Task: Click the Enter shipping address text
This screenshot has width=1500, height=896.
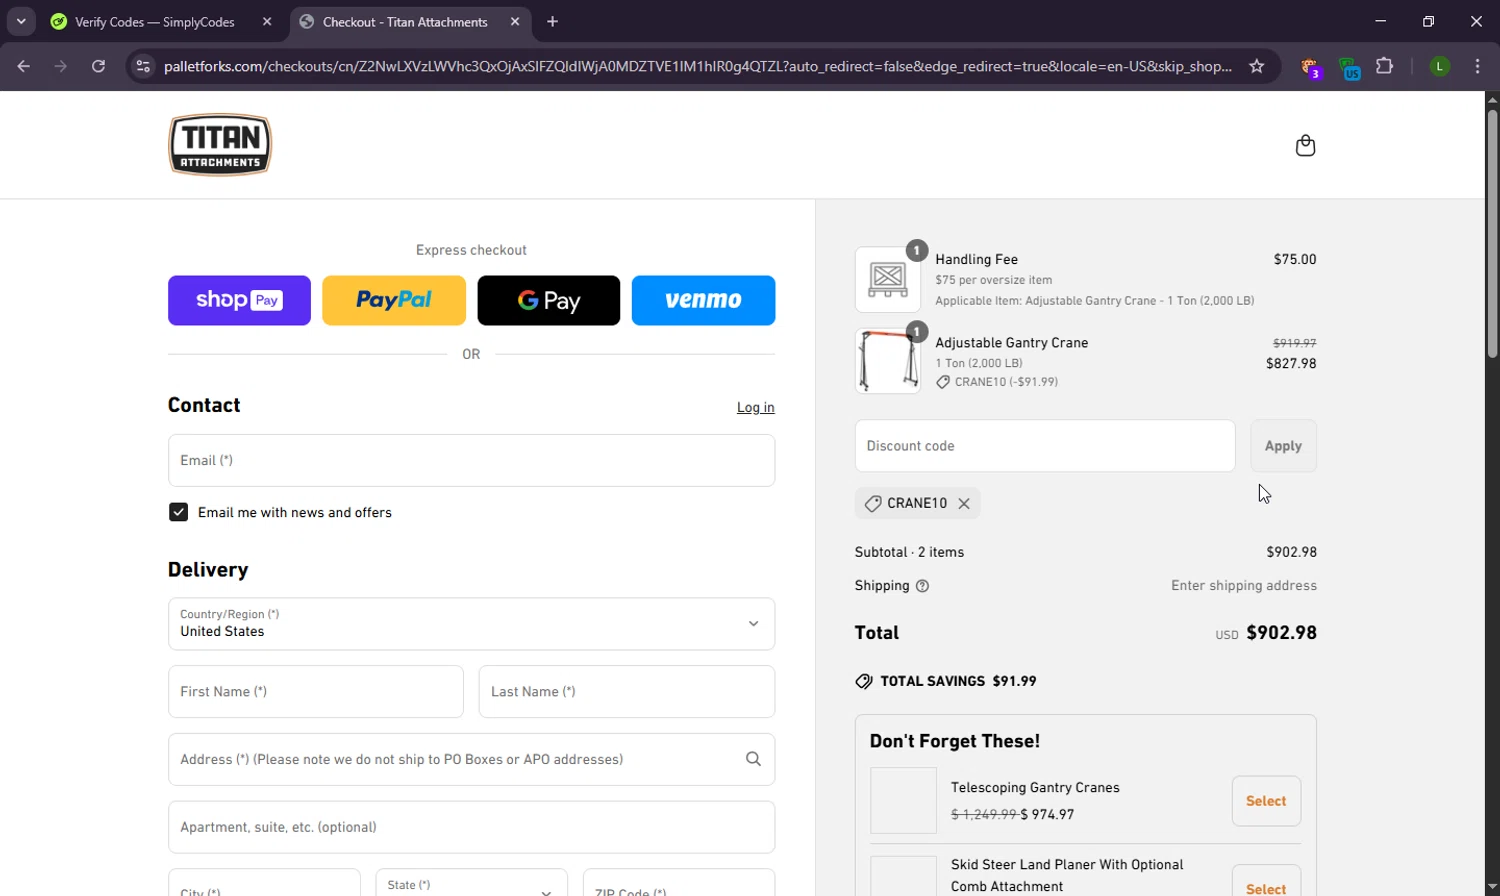Action: click(x=1244, y=586)
